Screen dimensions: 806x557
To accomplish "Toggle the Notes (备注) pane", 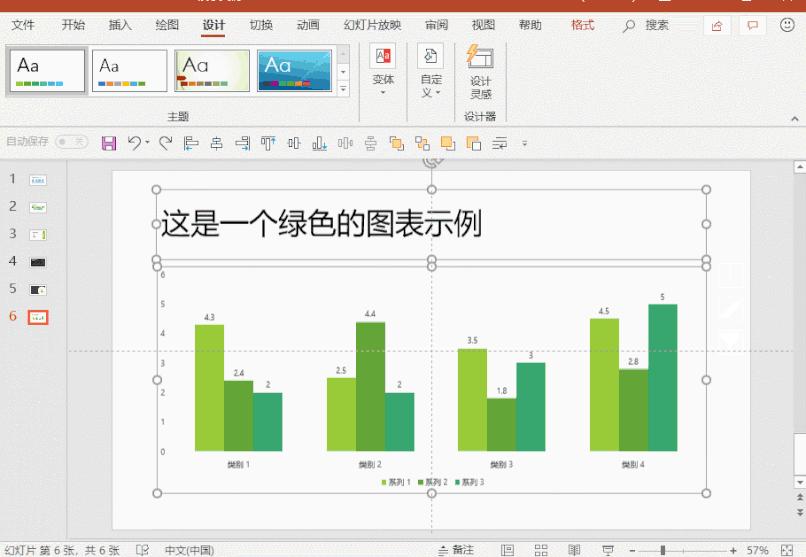I will pos(456,550).
